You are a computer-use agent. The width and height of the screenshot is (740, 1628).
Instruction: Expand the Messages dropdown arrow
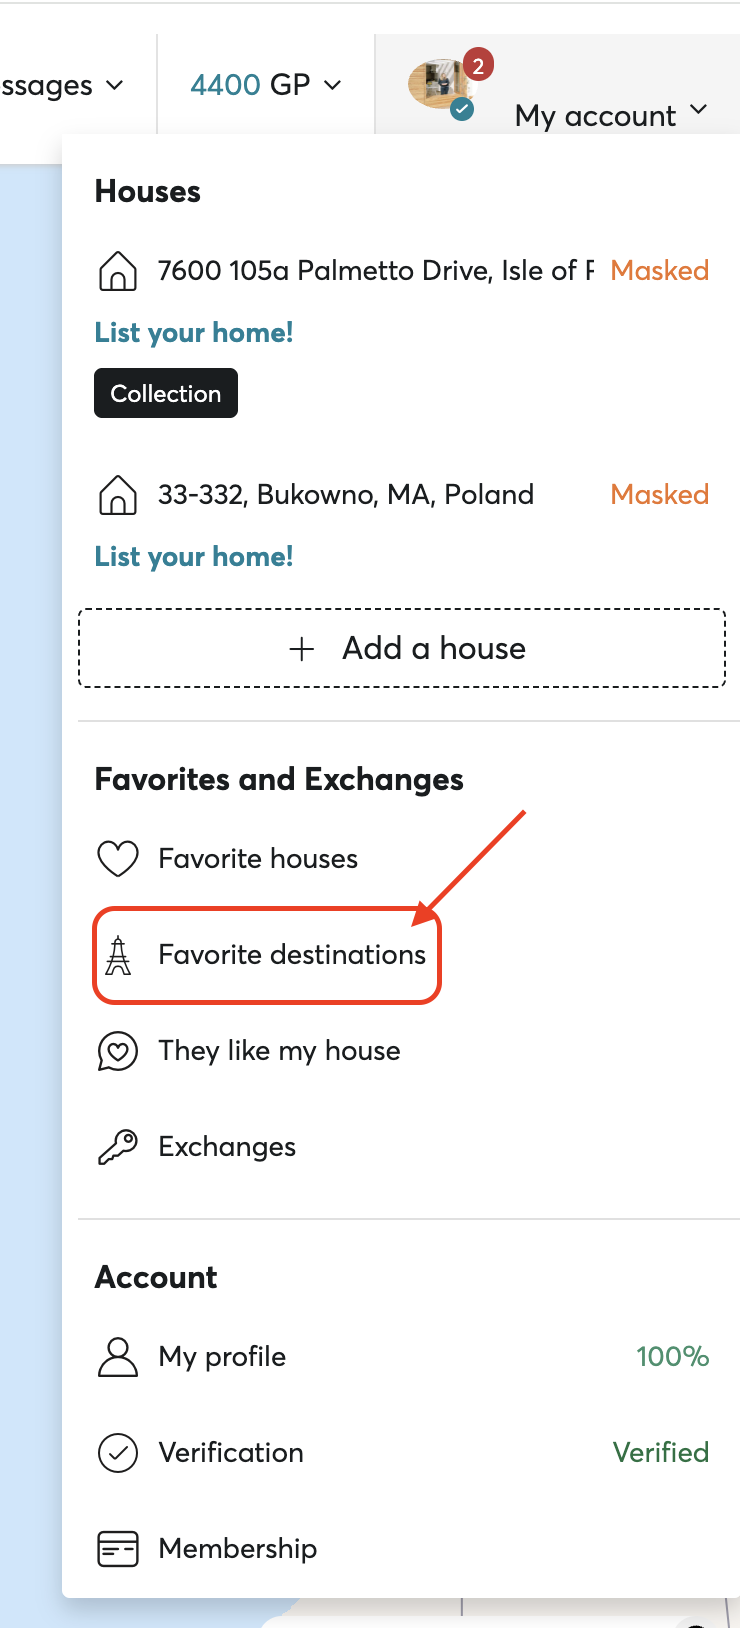[115, 85]
